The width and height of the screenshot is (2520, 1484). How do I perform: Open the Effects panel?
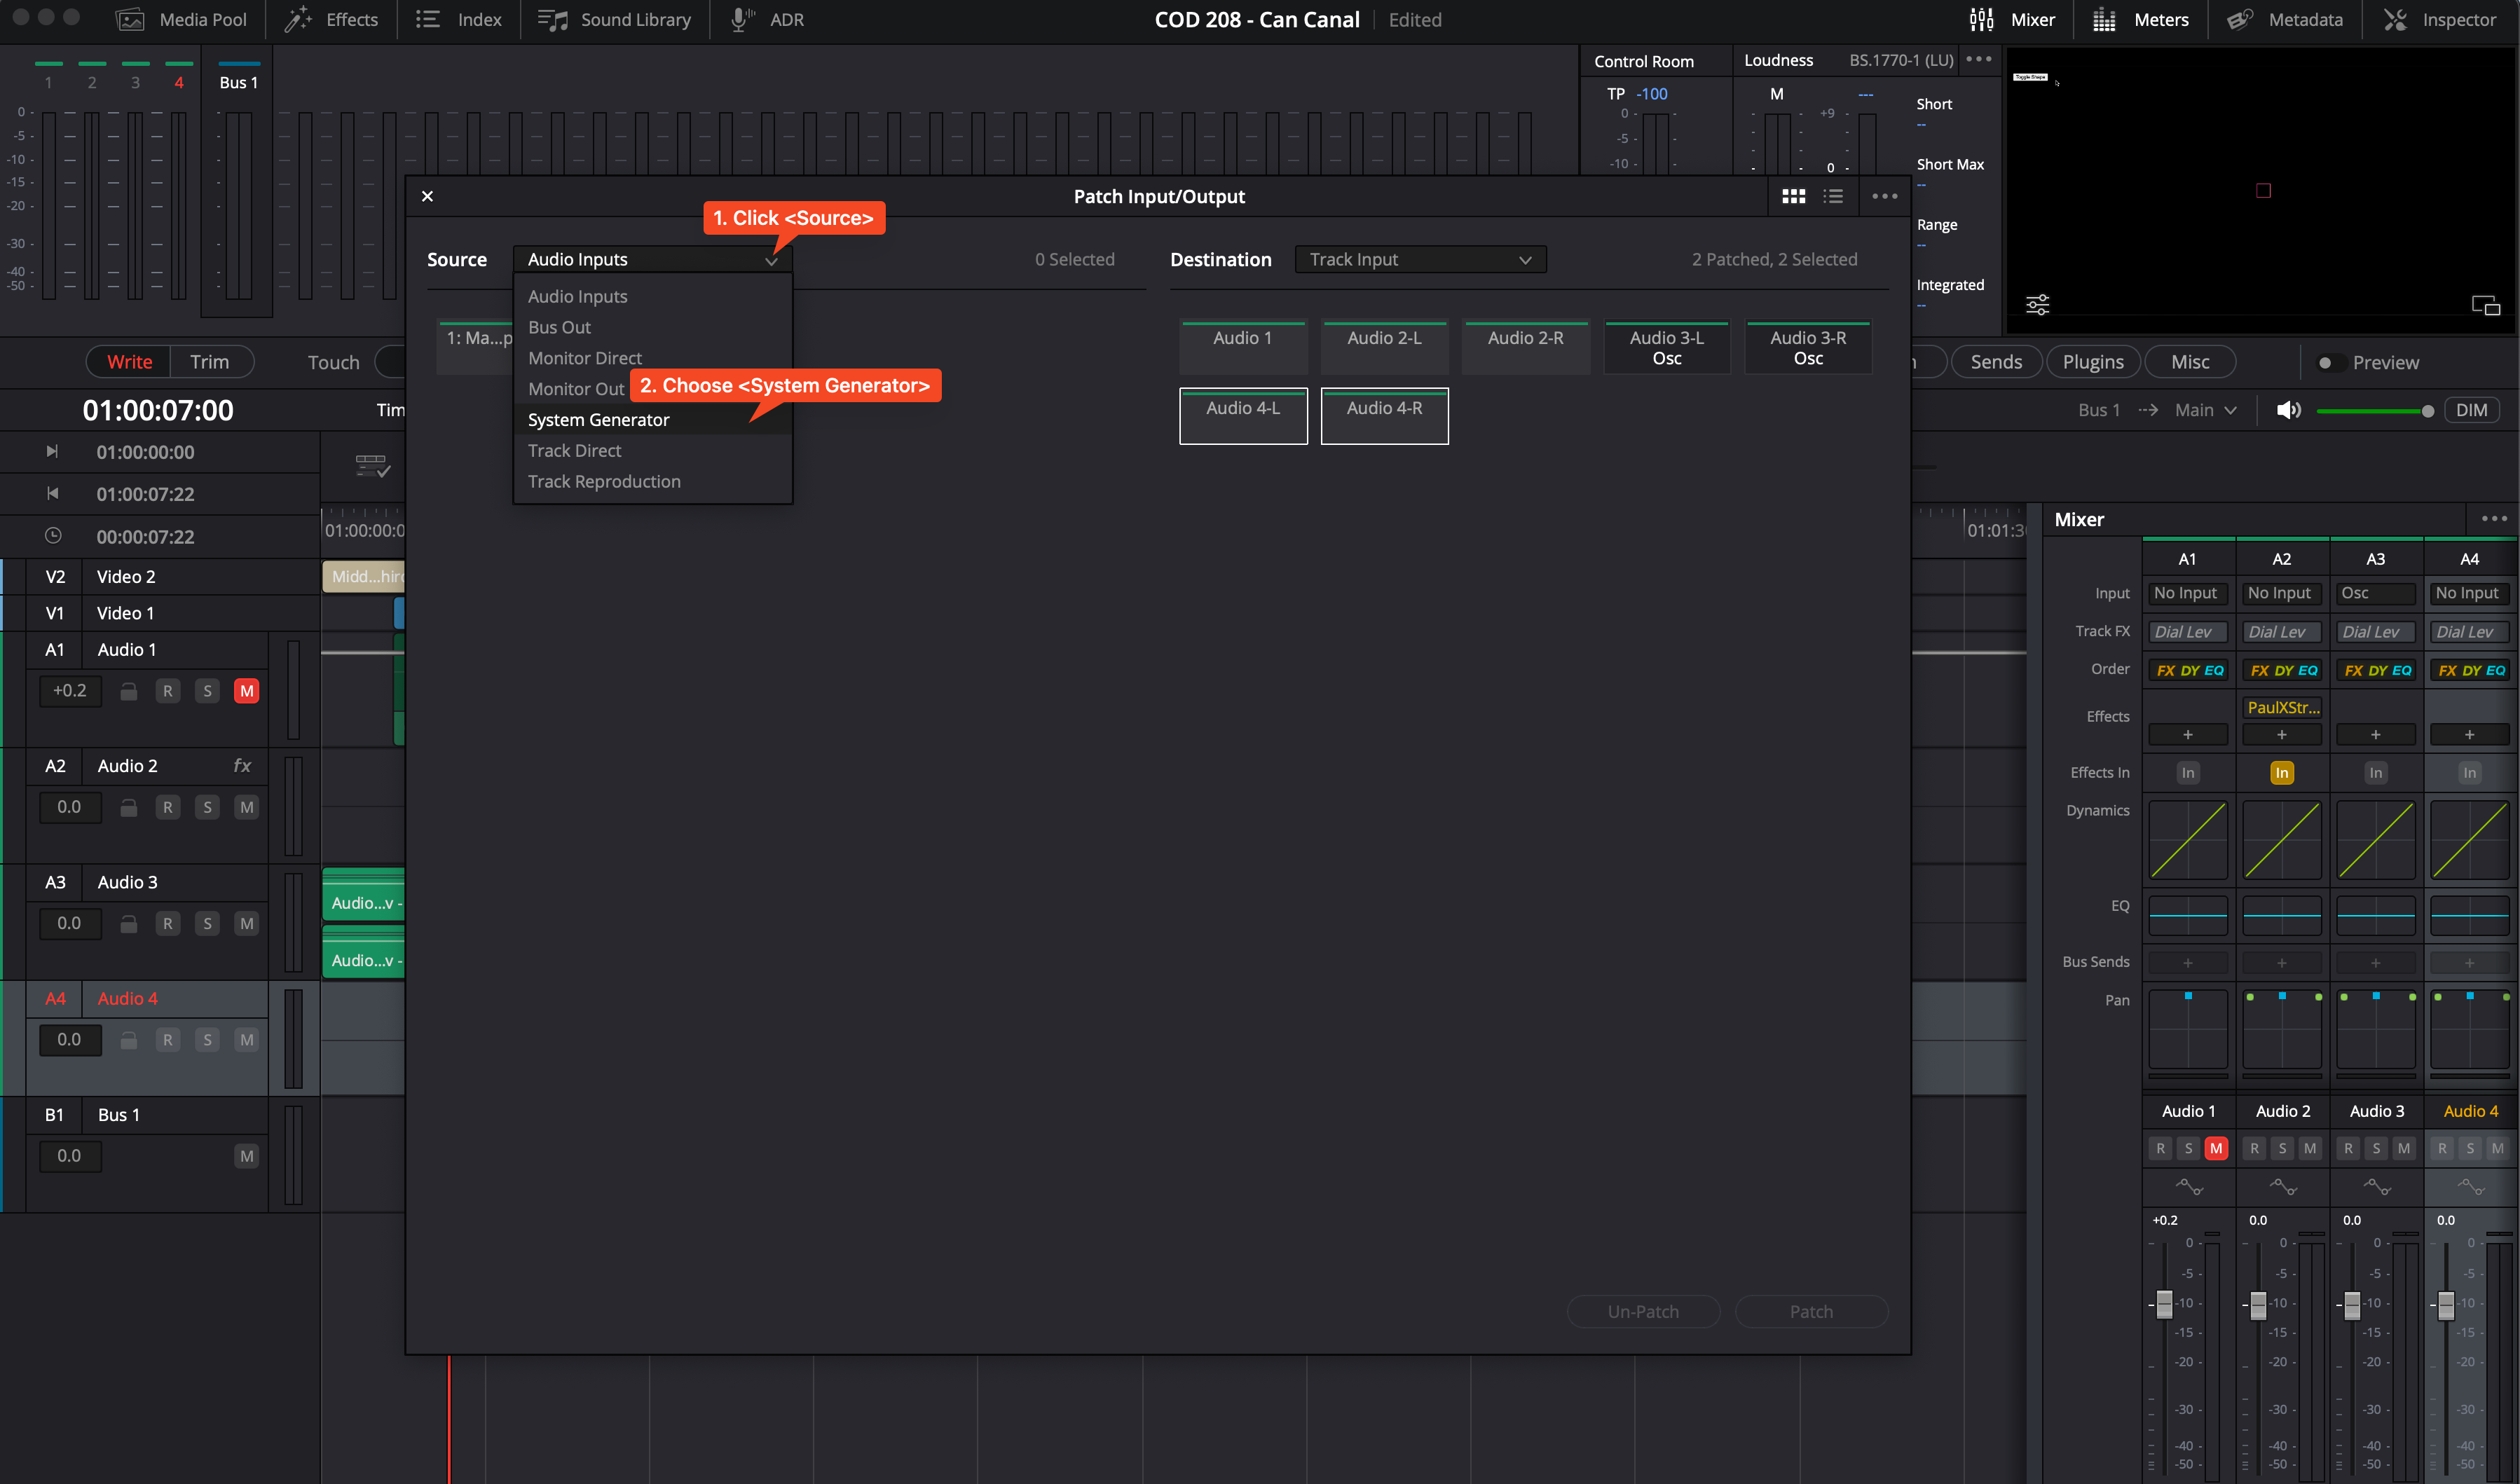click(331, 19)
